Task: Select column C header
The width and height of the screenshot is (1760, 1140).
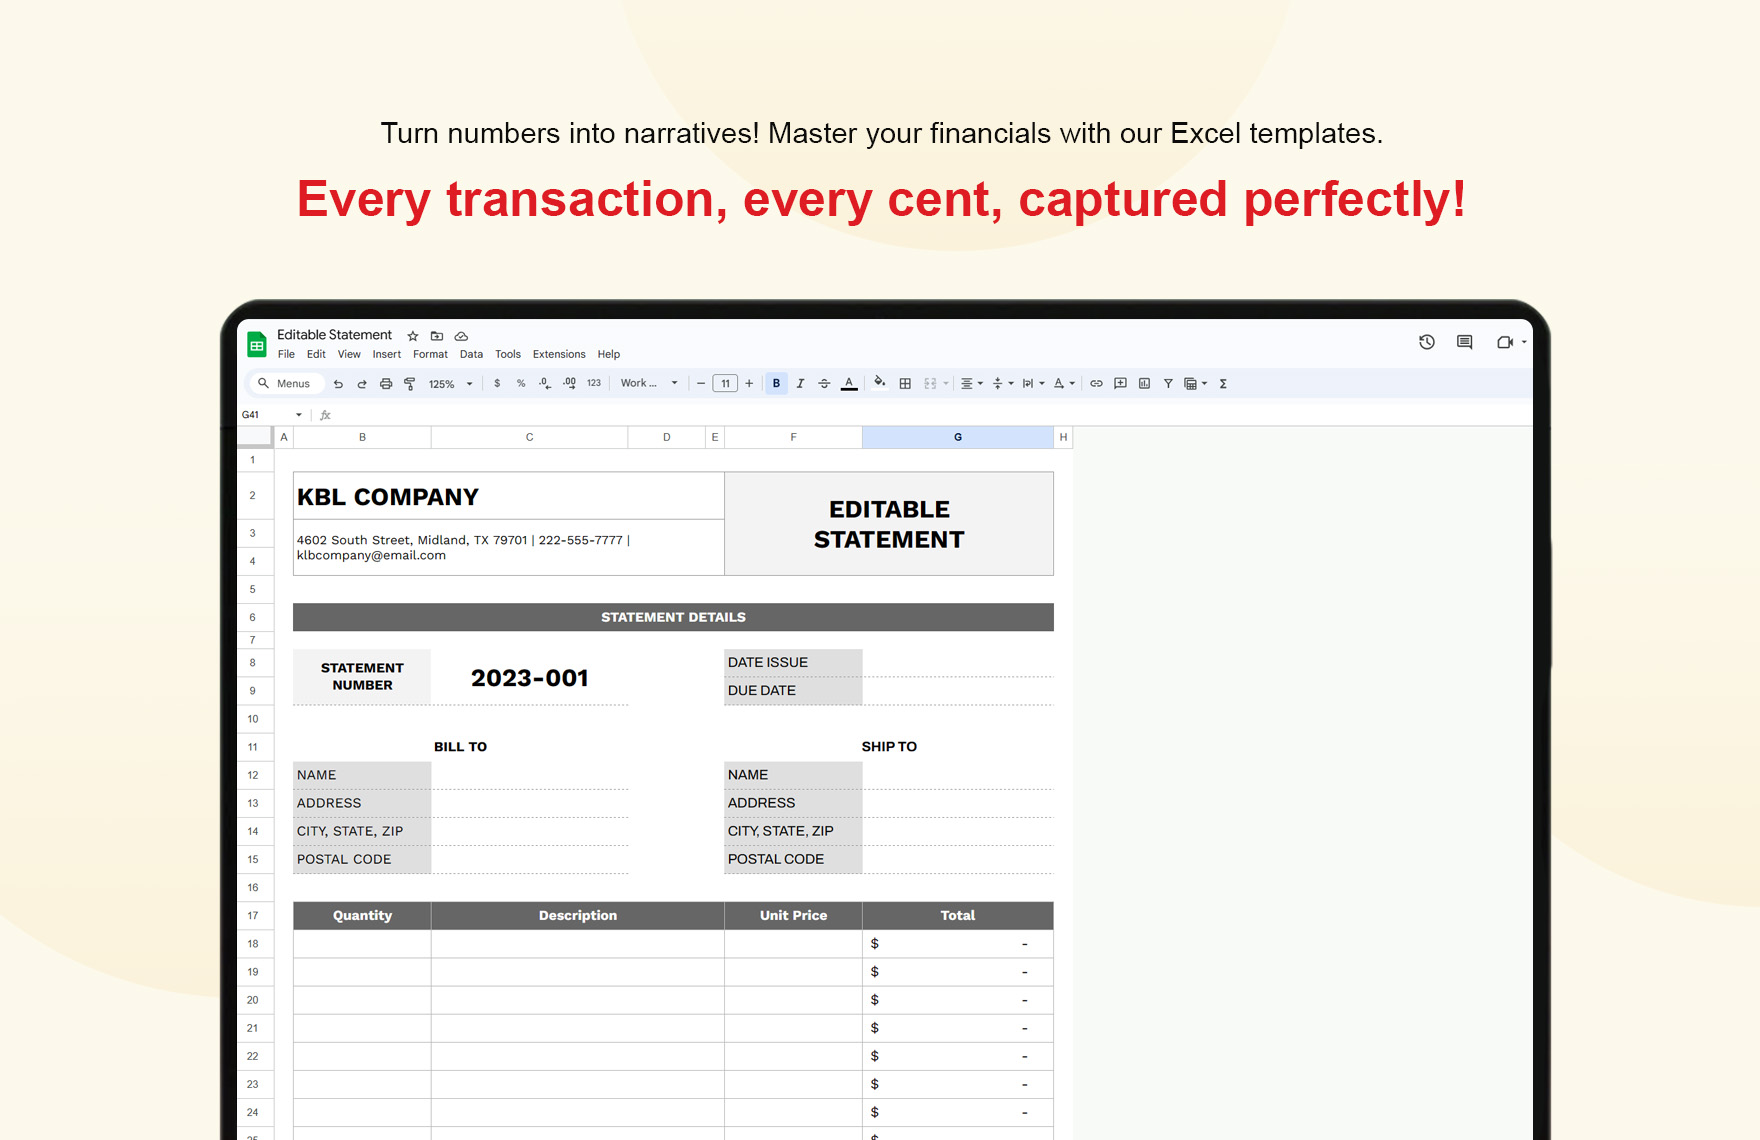Action: 529,437
